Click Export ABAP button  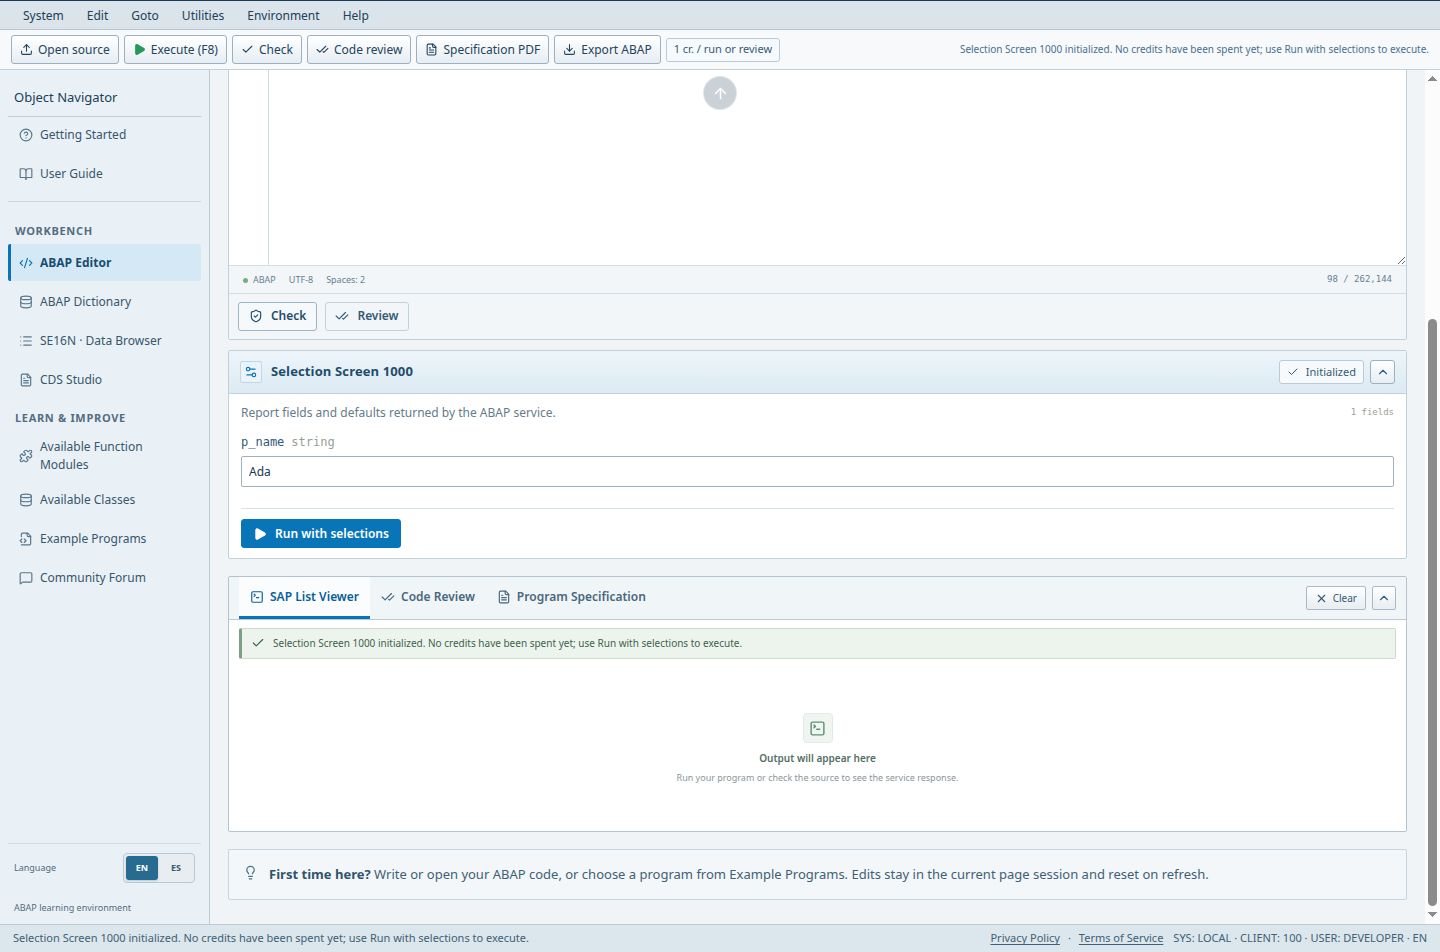point(607,49)
